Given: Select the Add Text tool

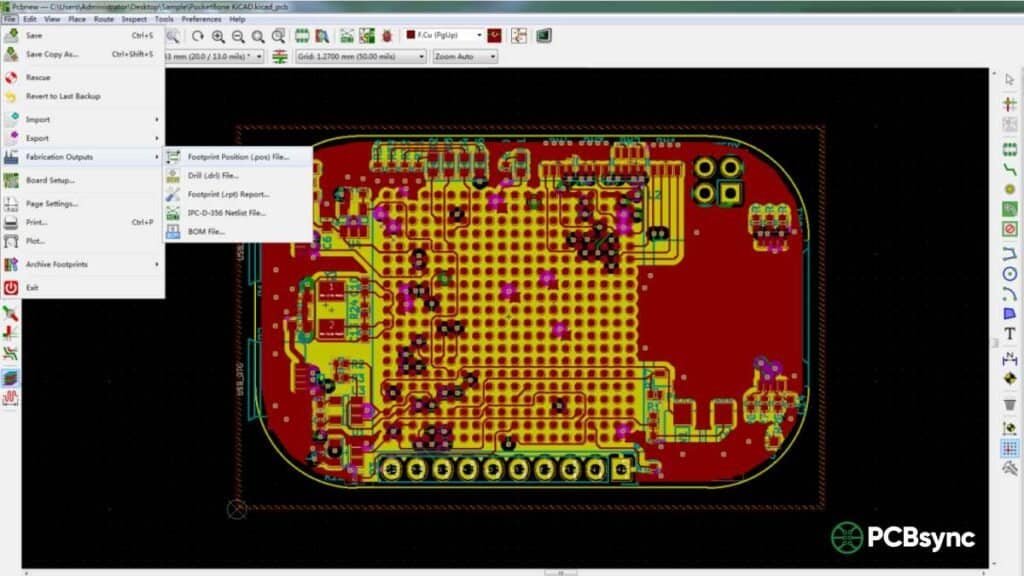Looking at the screenshot, I should coord(1010,334).
